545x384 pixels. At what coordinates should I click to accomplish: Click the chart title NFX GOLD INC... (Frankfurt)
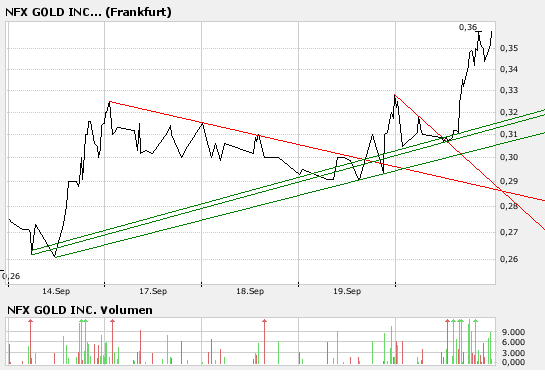pos(88,12)
